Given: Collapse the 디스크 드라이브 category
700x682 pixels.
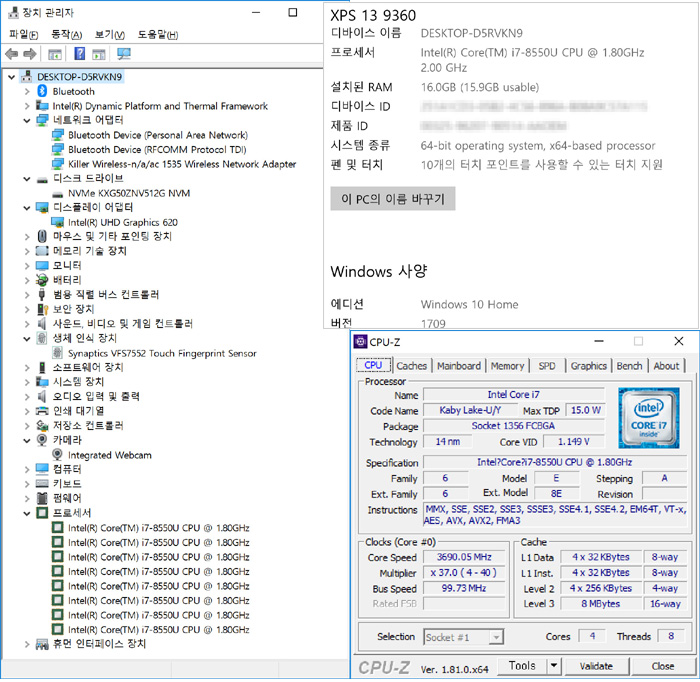Looking at the screenshot, I should point(27,179).
